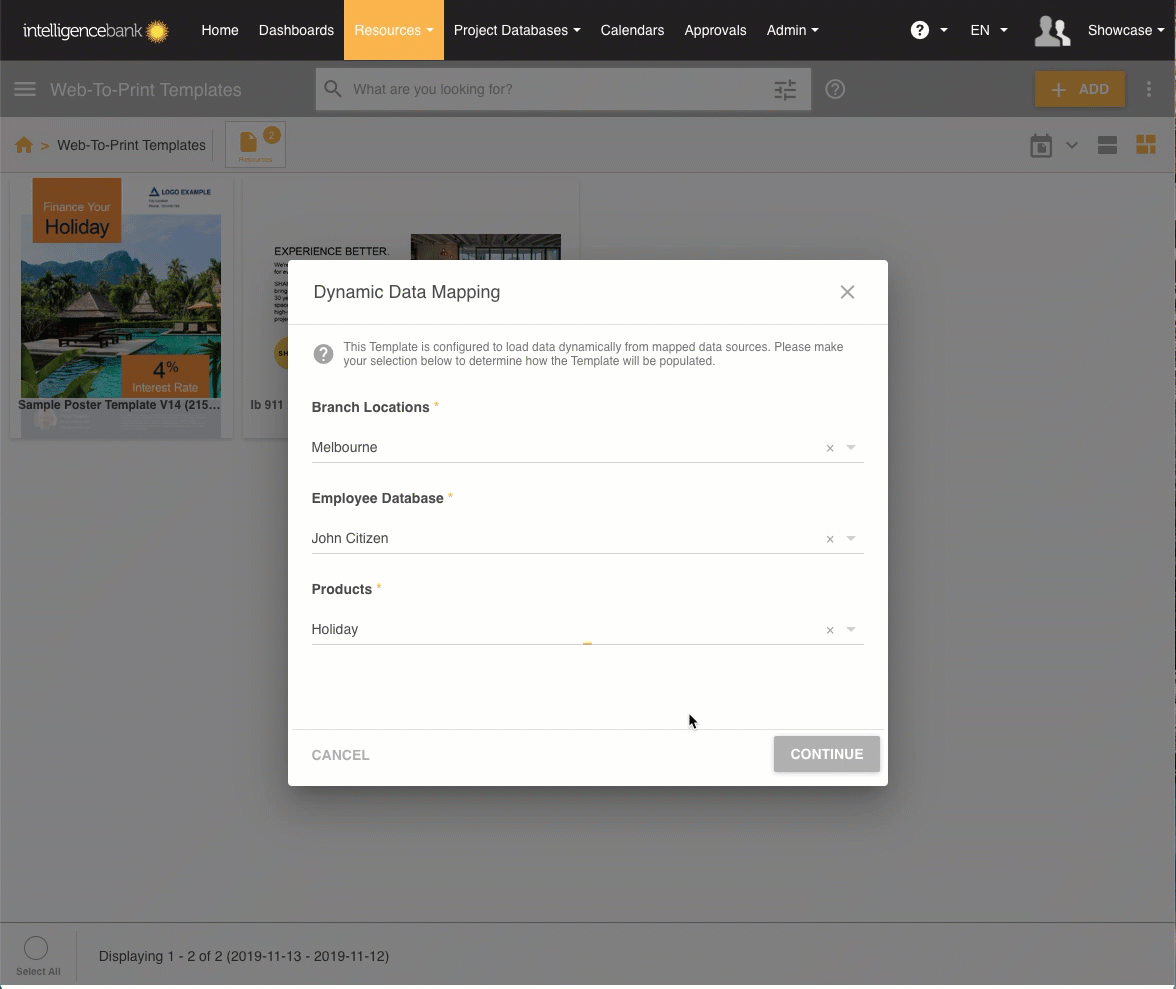Expand the Employee Database dropdown
1176x989 pixels.
coord(851,539)
